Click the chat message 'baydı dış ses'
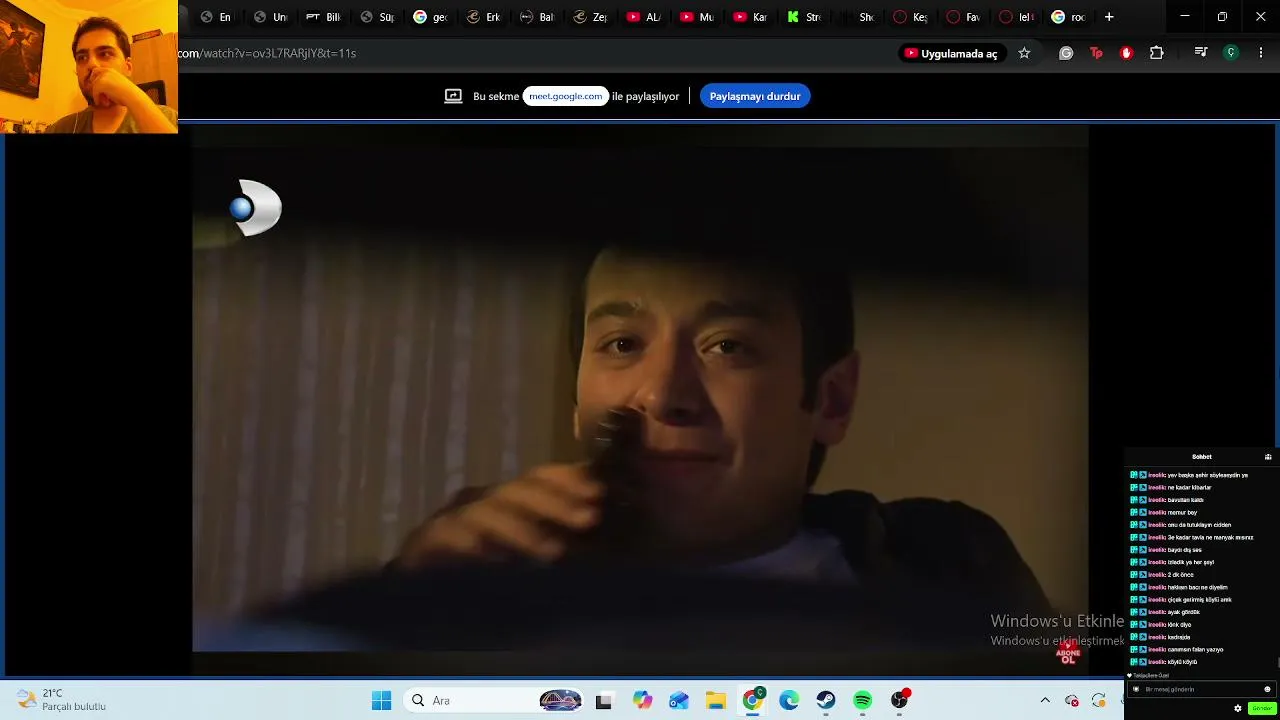Screen dimensions: 1280x720 [x=1185, y=550]
